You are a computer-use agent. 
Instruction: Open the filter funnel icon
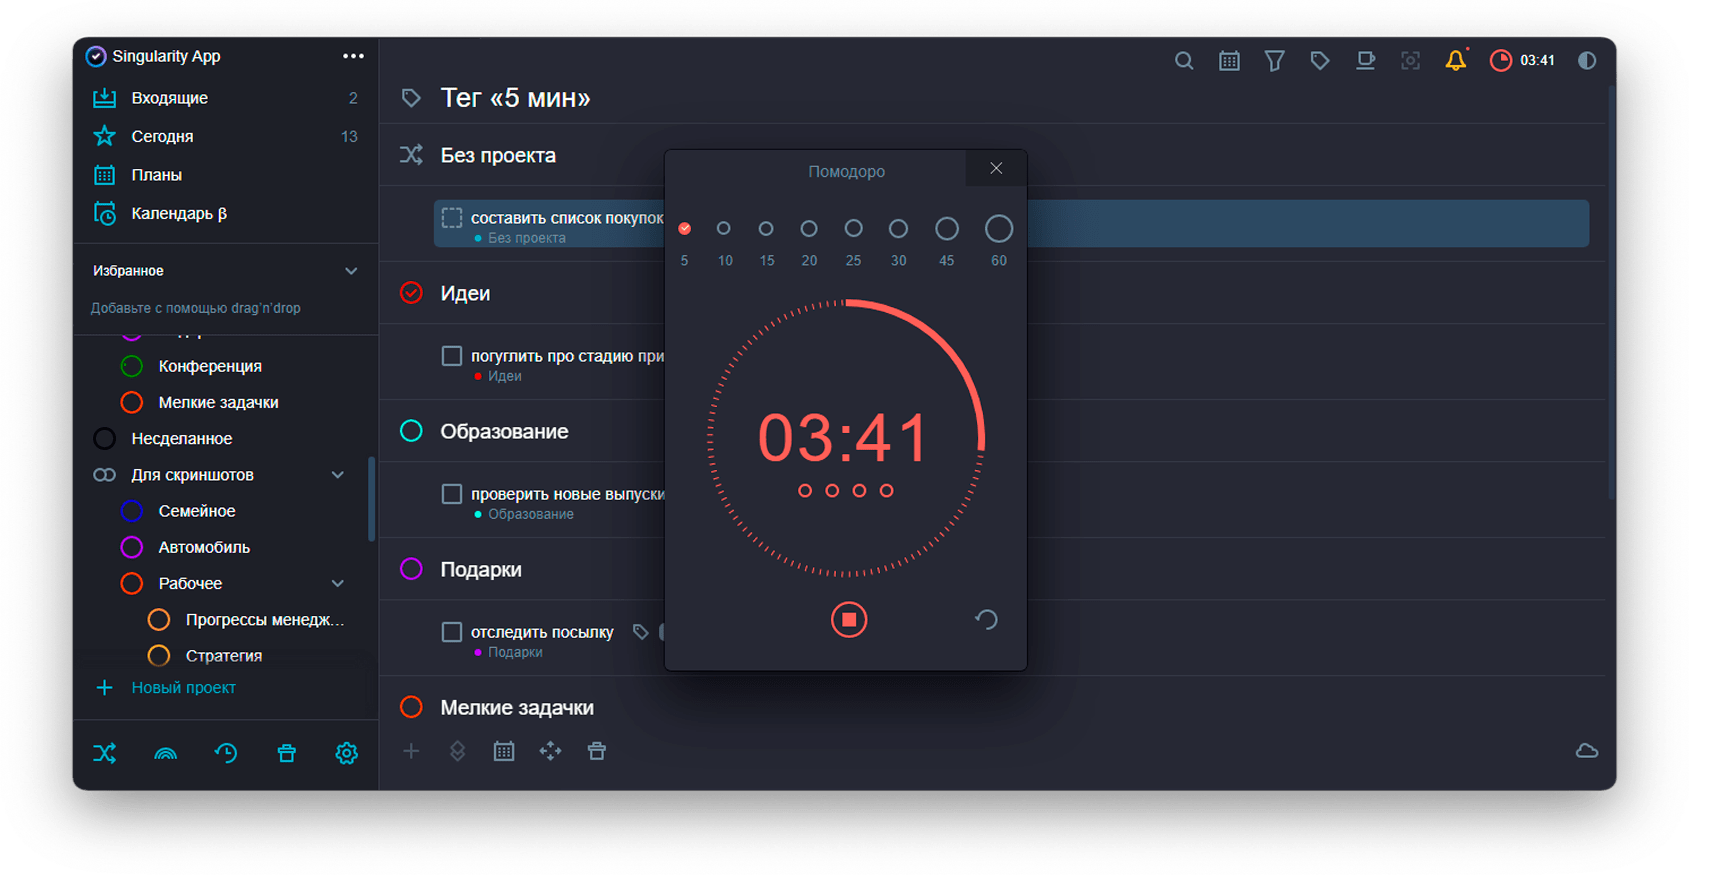pos(1274,61)
